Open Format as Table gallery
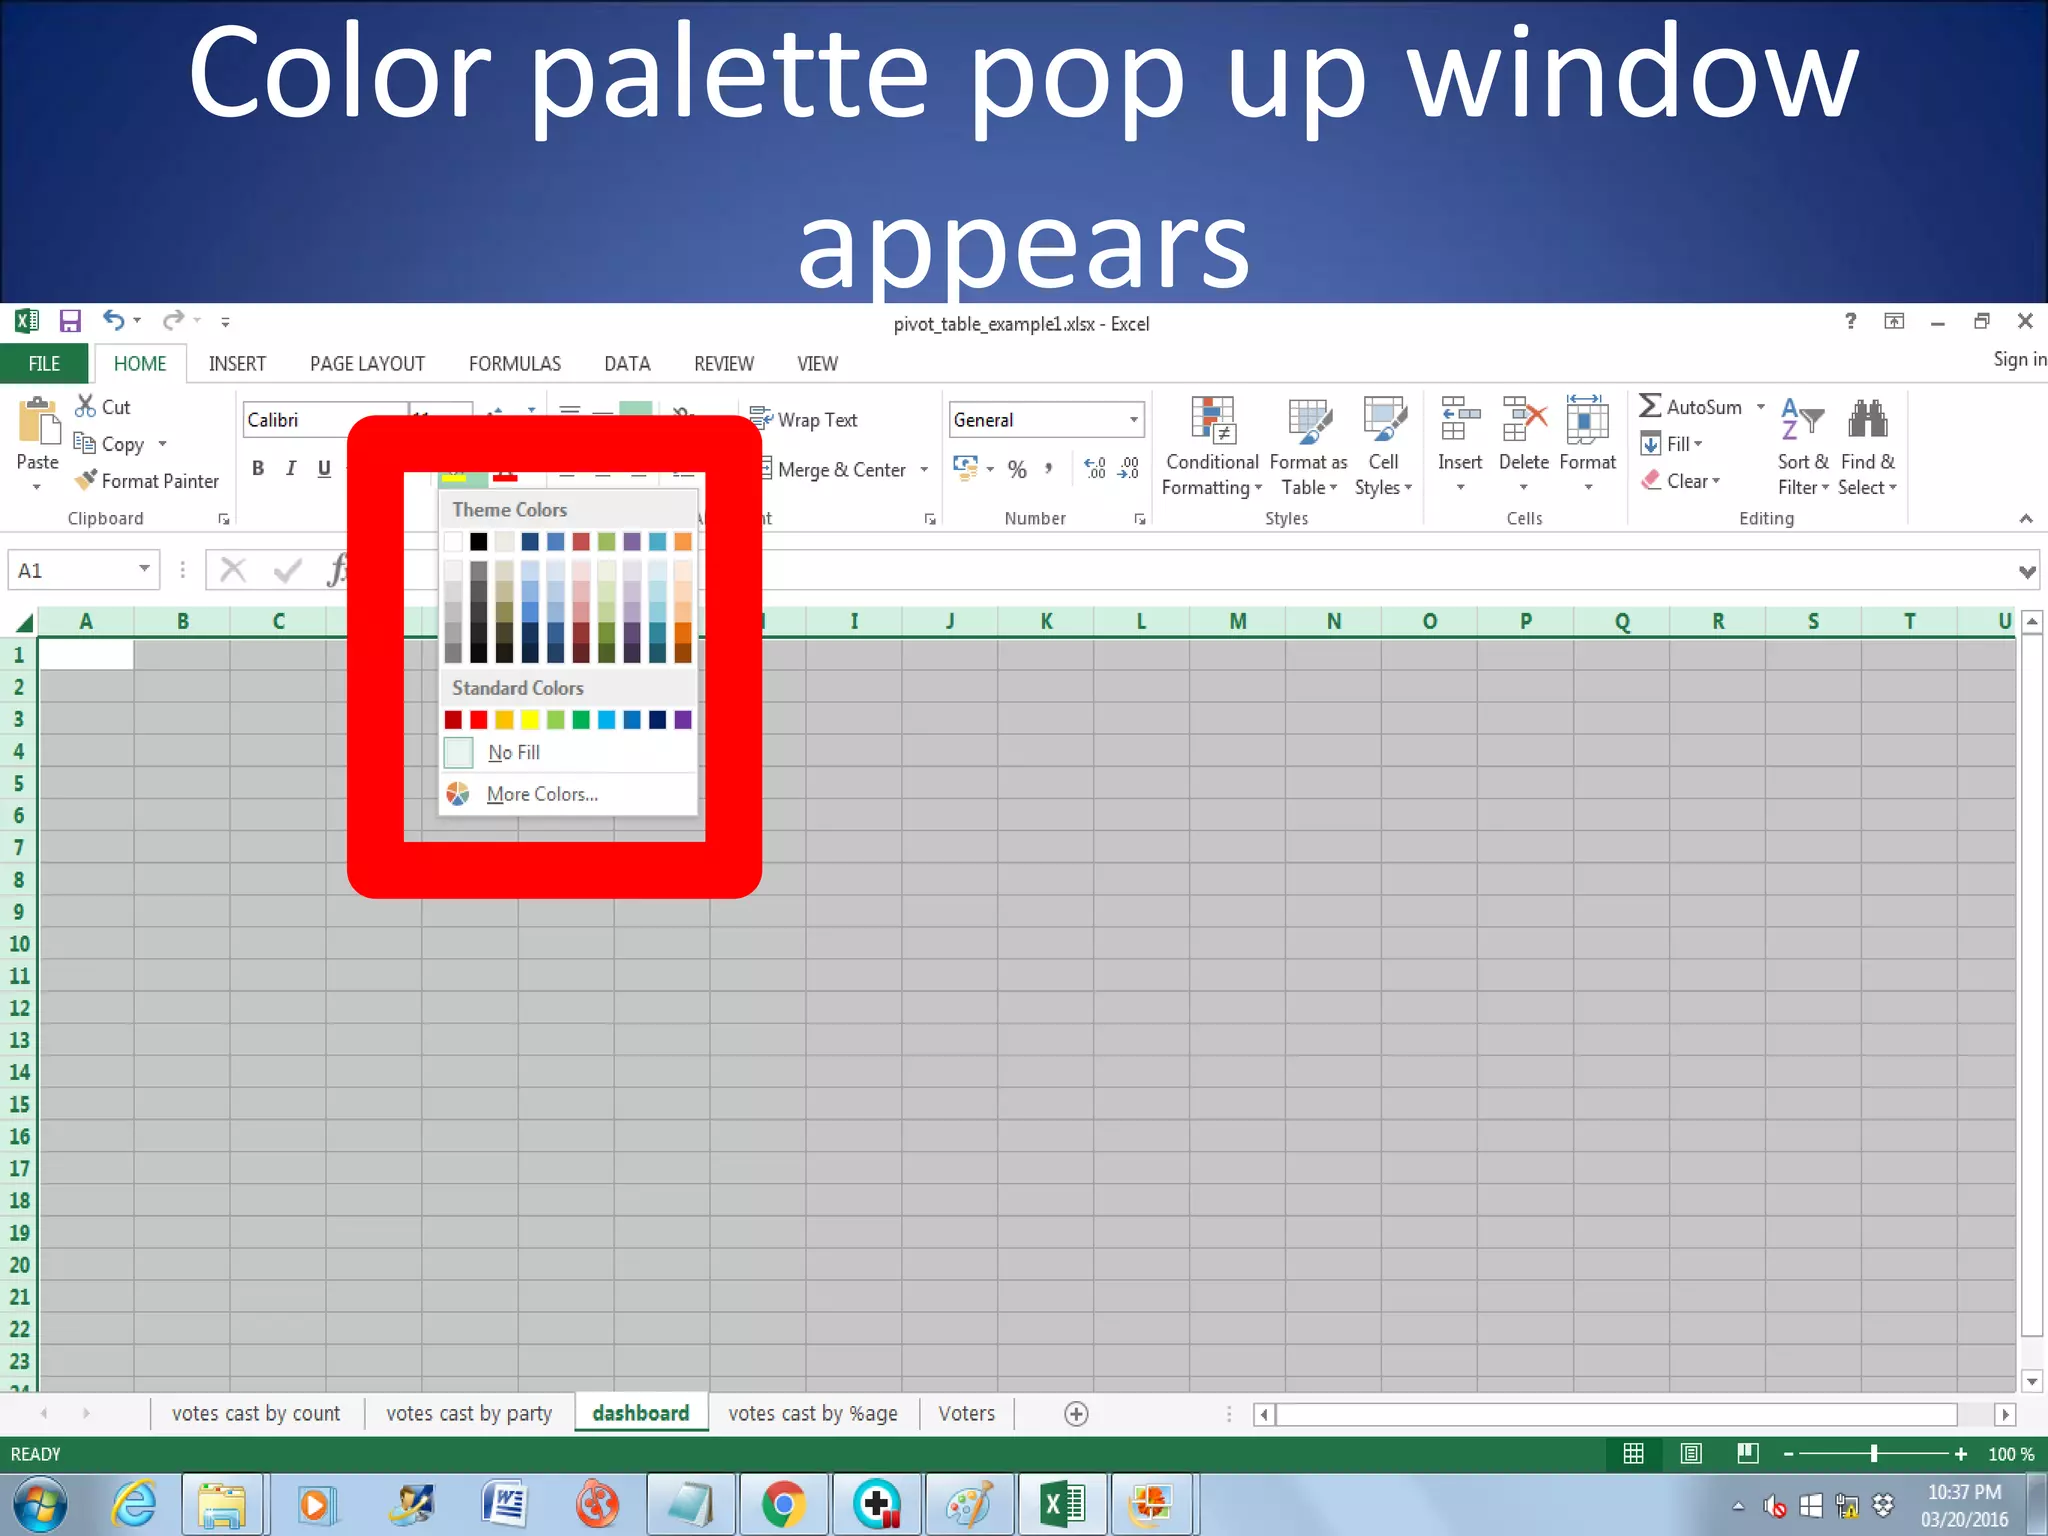This screenshot has height=1536, width=2048. click(1308, 446)
